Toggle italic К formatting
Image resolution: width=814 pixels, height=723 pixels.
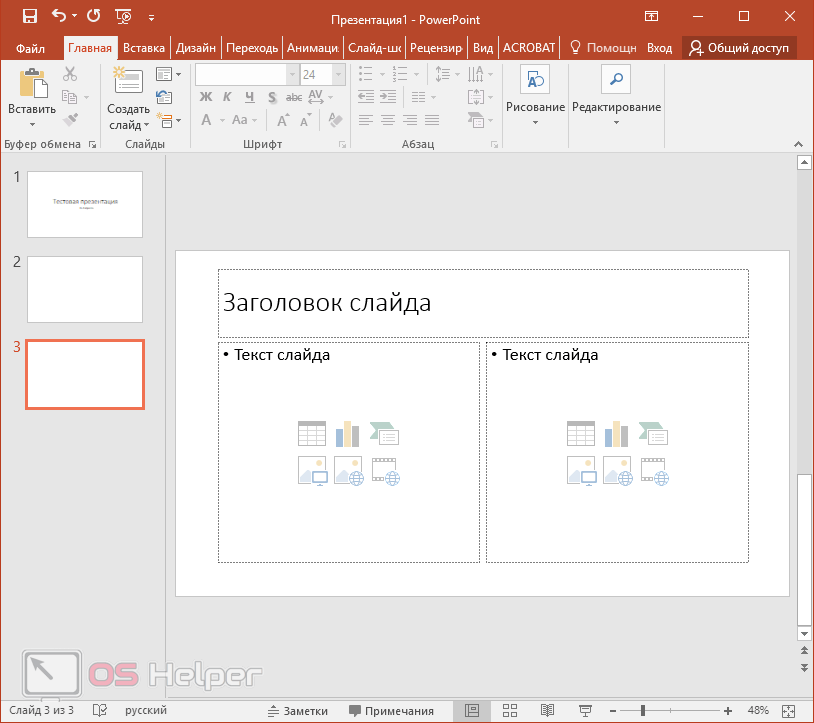[227, 97]
